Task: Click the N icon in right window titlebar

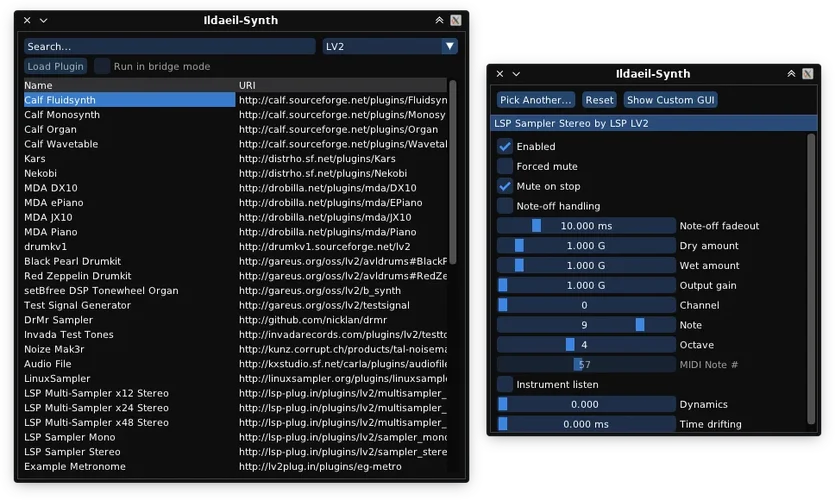Action: [x=808, y=74]
